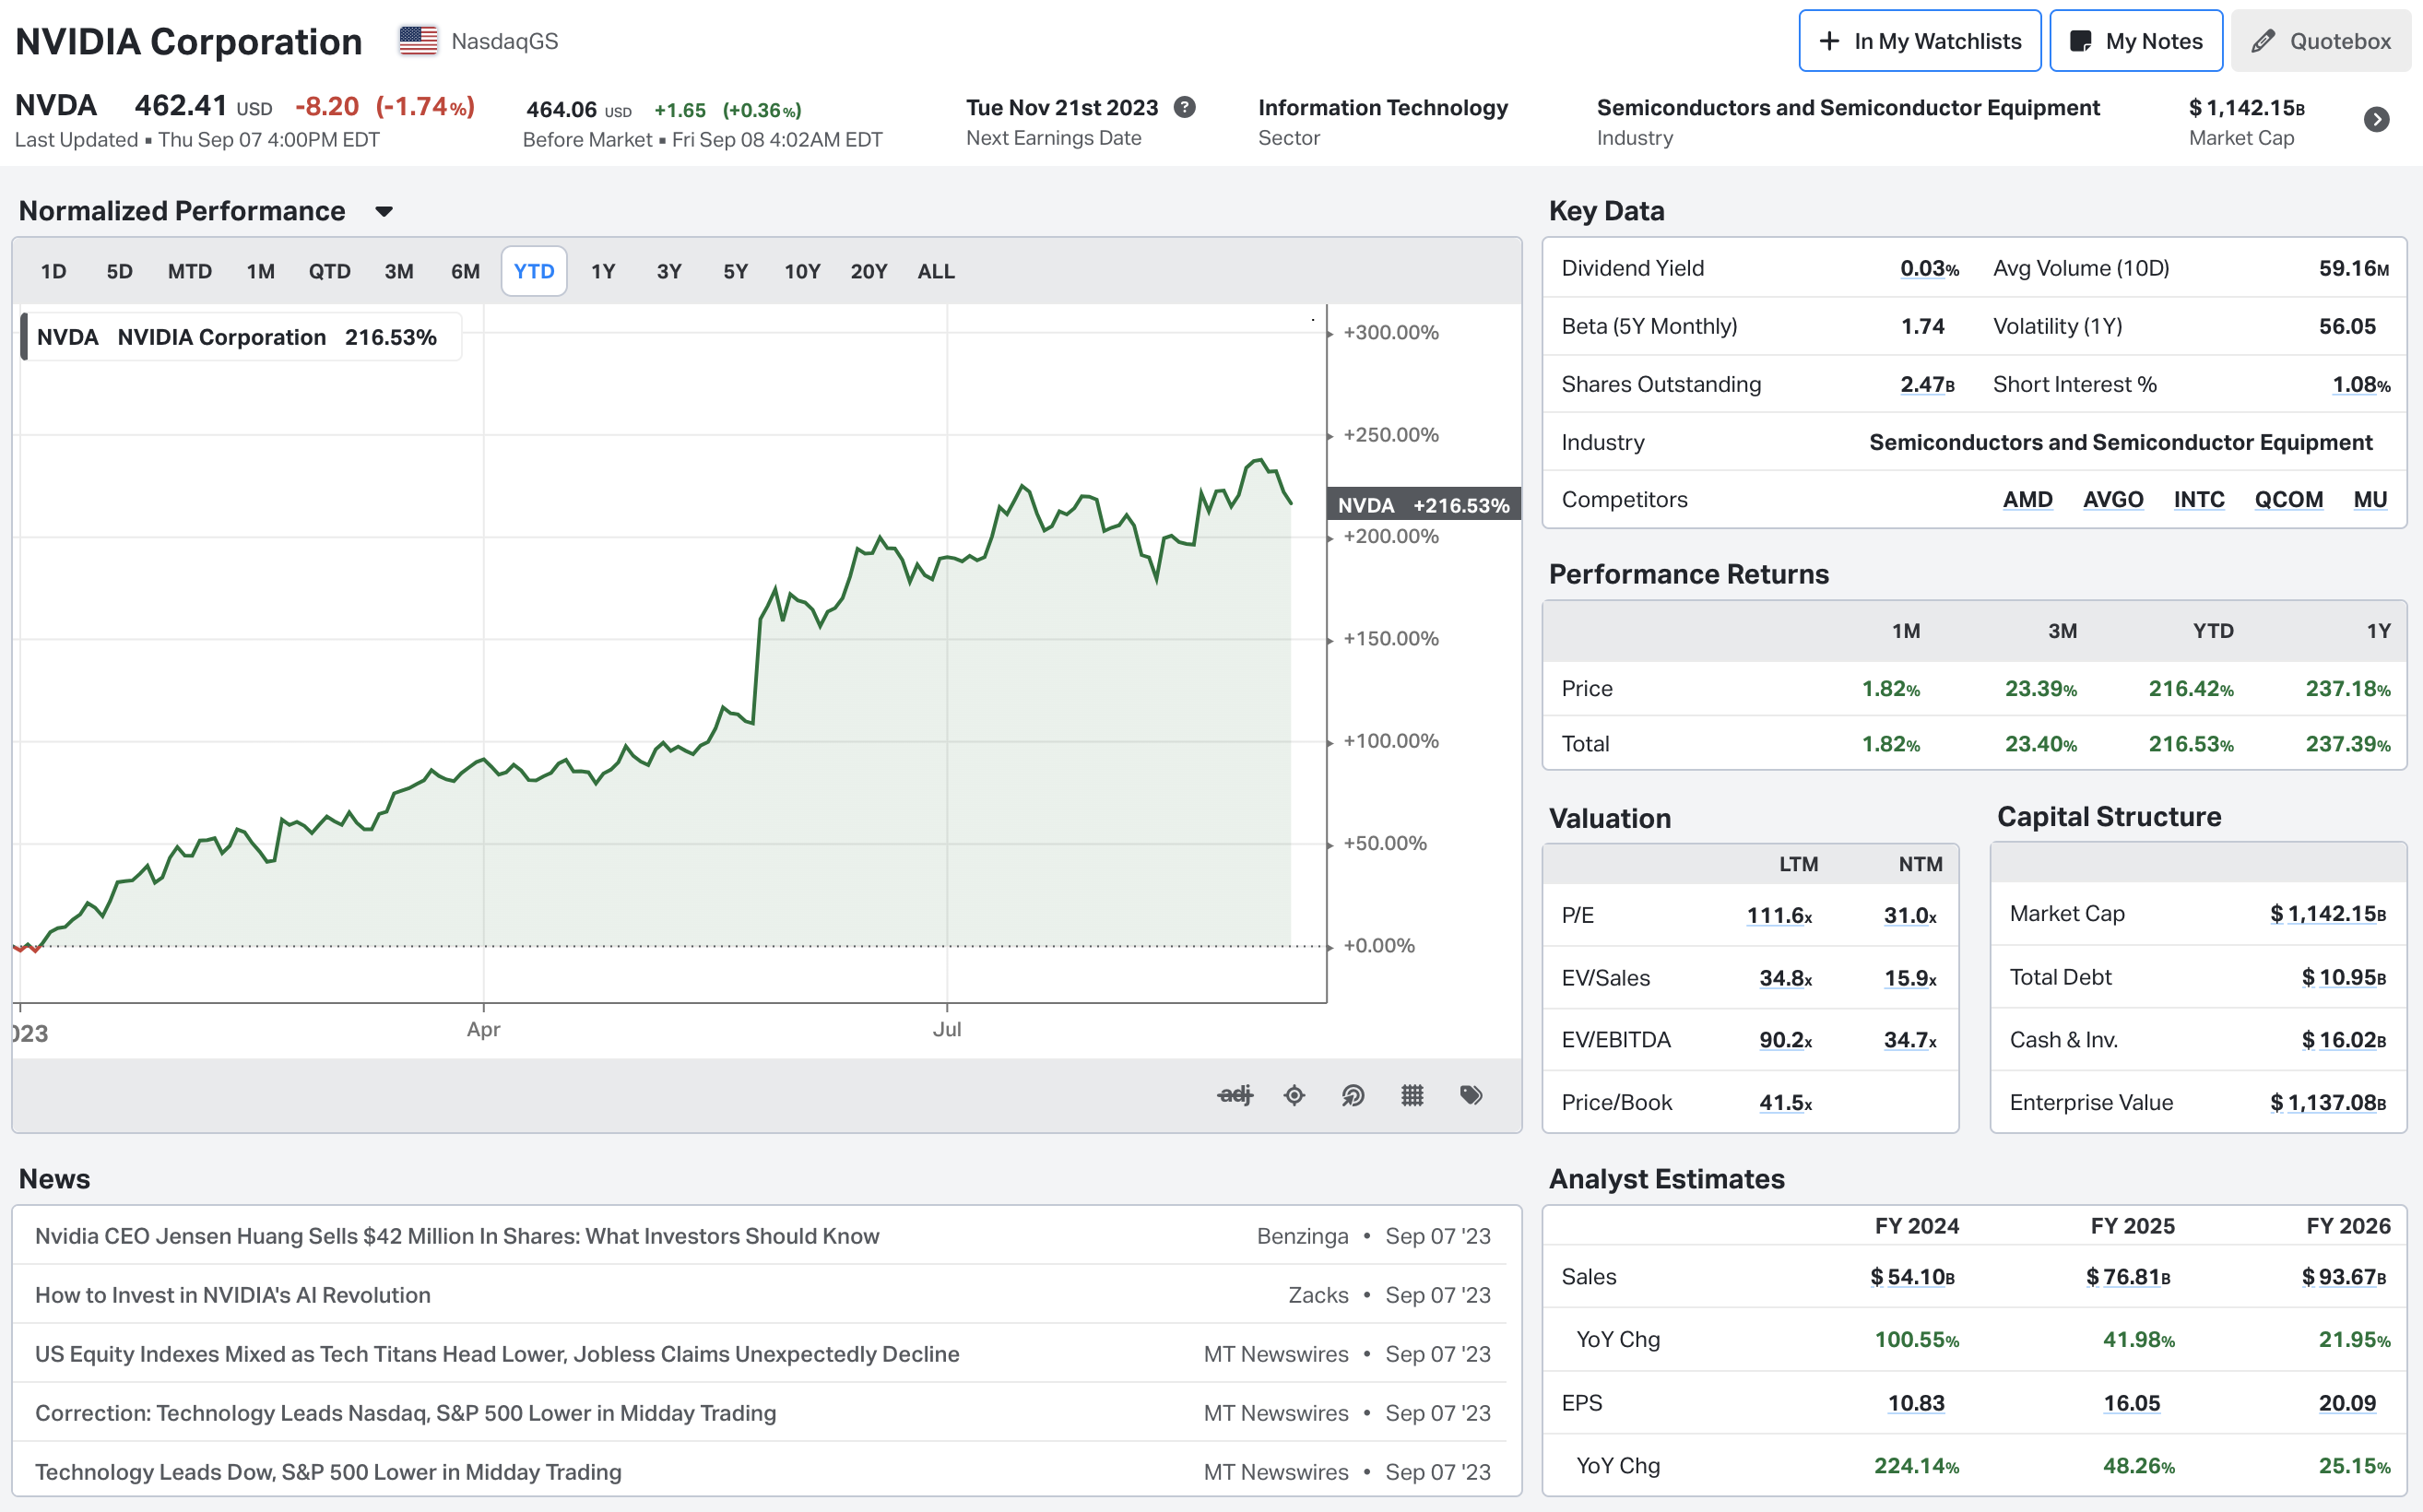Click the US flag exchange icon
The height and width of the screenshot is (1512, 2423).
coord(418,41)
